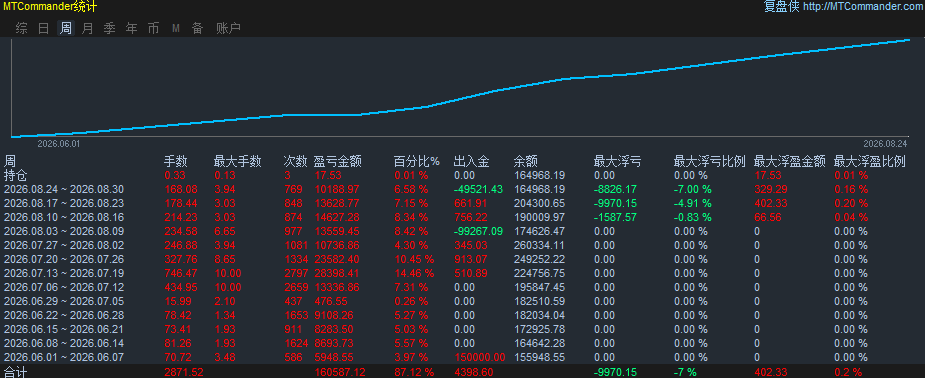Click the MTCommander统计 title

(50, 7)
